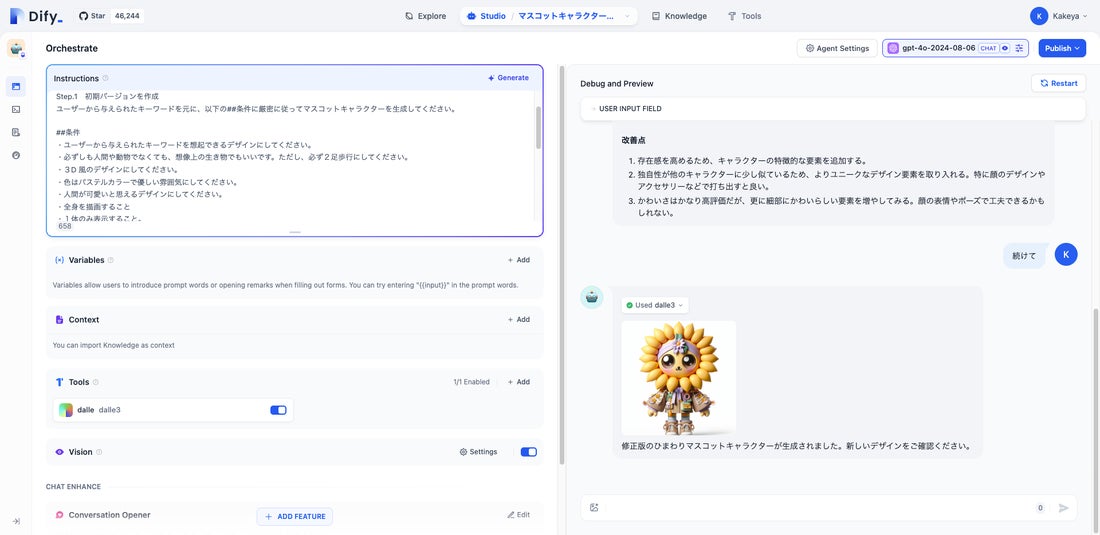Click the Variables braces icon
This screenshot has height=535, width=1100.
(x=59, y=260)
